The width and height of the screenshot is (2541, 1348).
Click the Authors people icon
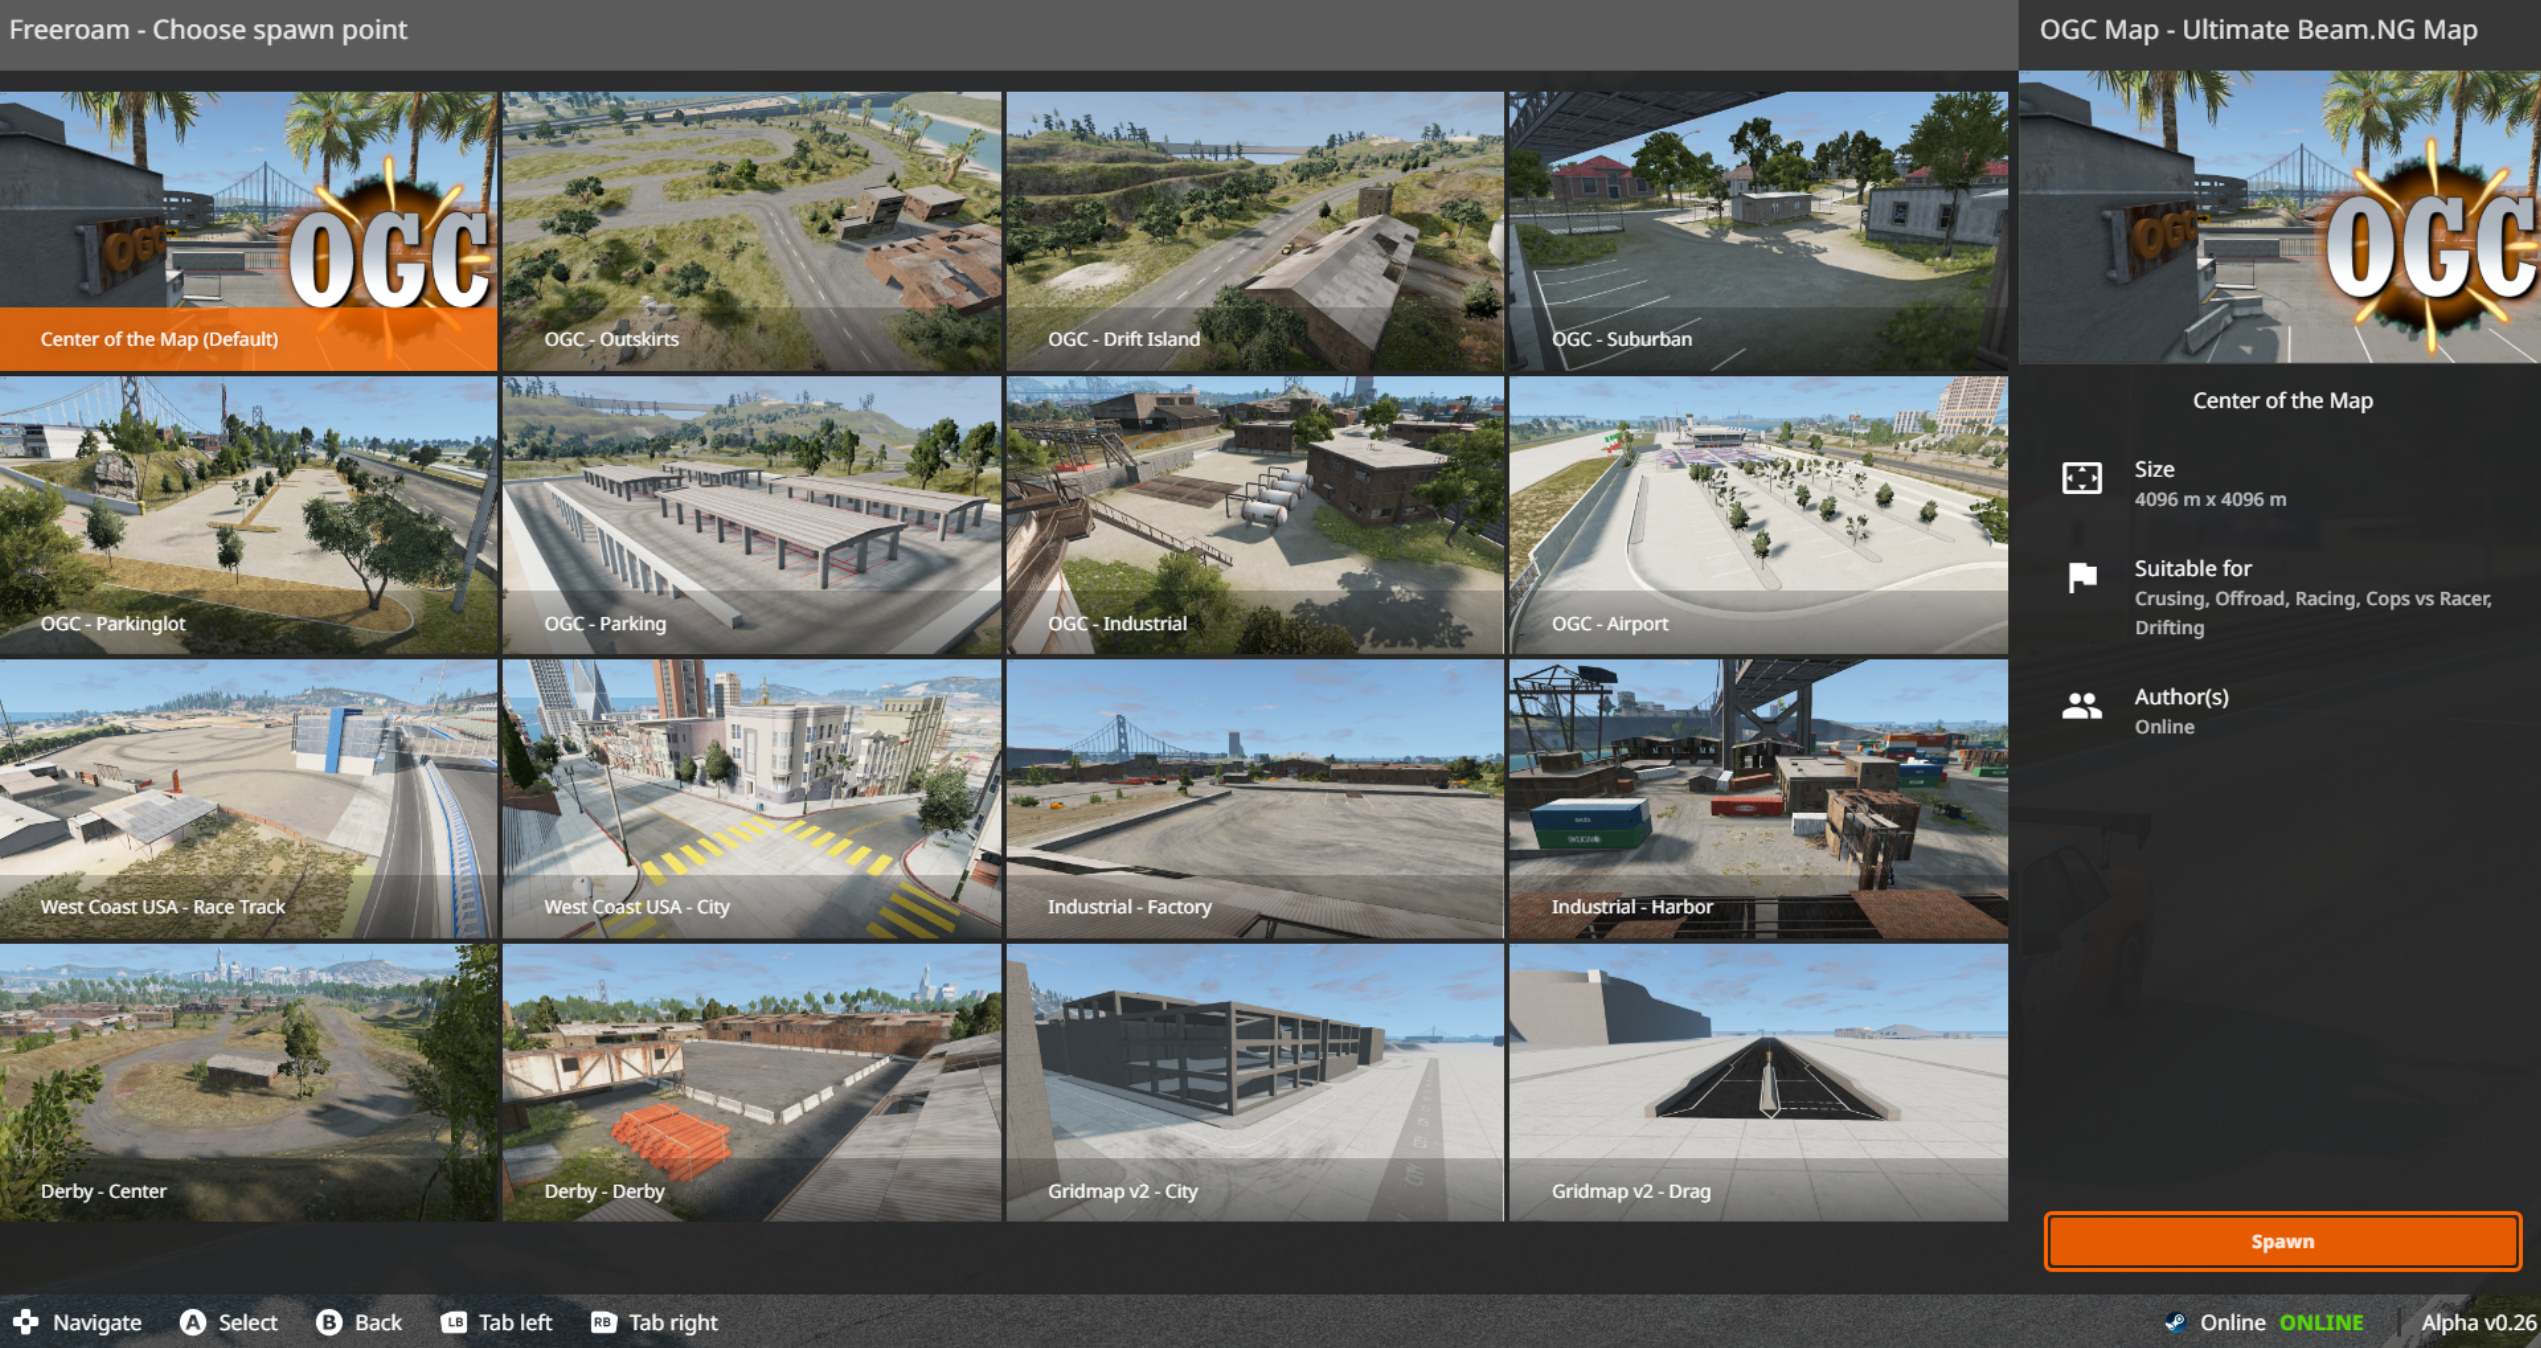coord(2082,707)
